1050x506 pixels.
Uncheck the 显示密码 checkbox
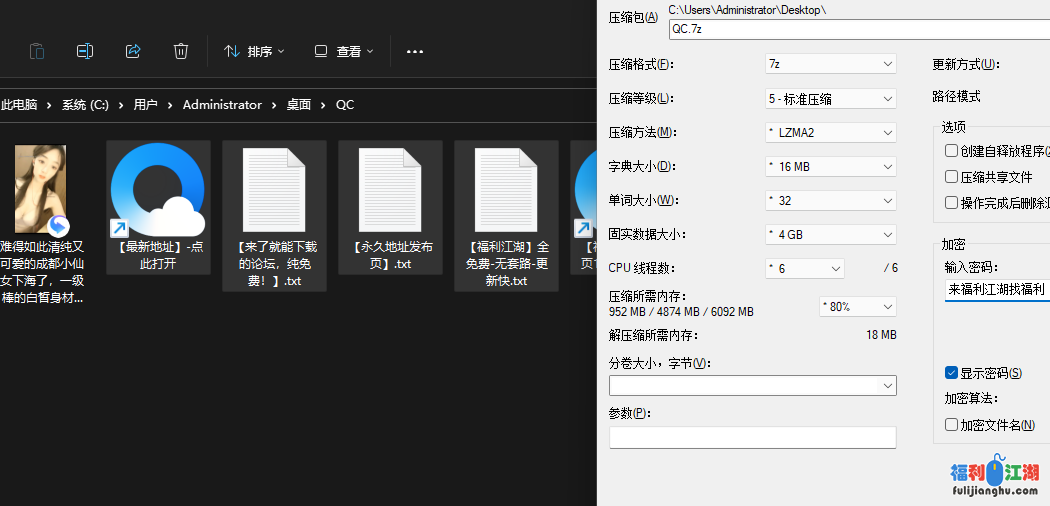click(952, 373)
